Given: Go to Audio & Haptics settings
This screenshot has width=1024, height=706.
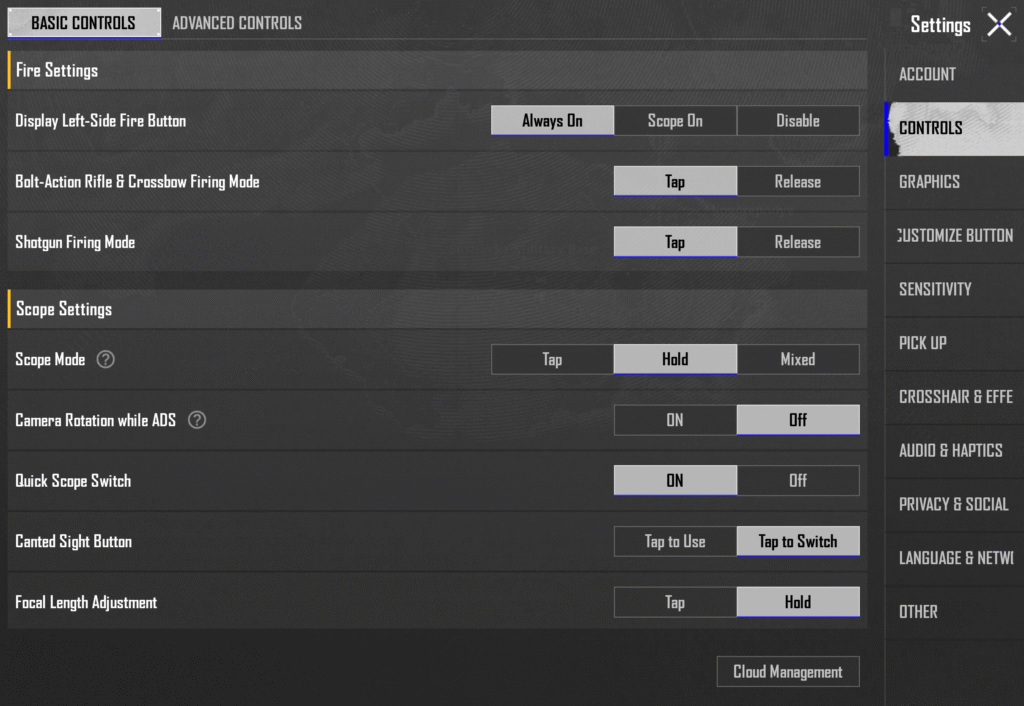Looking at the screenshot, I should click(x=950, y=450).
